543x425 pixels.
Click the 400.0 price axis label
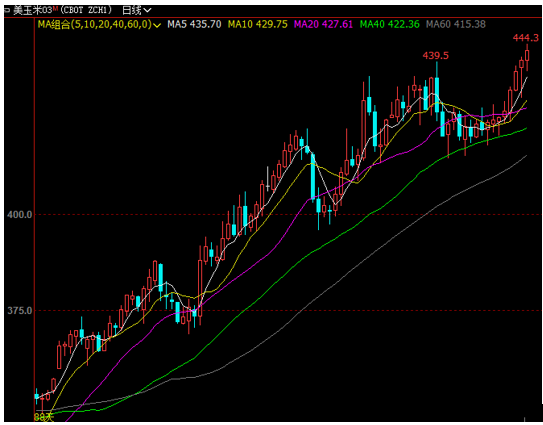[19, 215]
